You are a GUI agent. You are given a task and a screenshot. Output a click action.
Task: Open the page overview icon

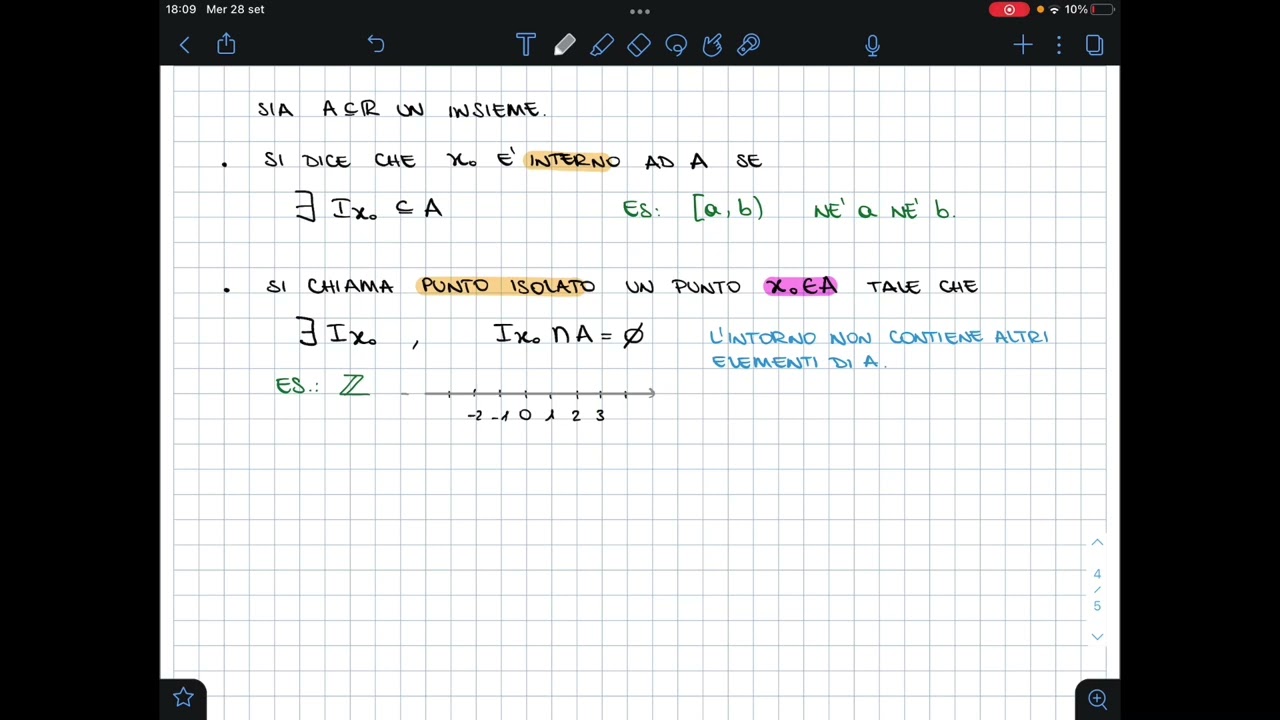coord(1094,45)
